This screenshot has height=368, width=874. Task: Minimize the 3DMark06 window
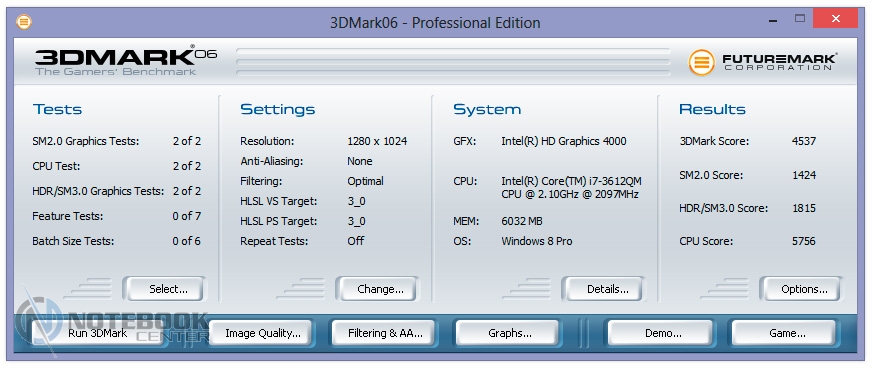click(x=773, y=20)
